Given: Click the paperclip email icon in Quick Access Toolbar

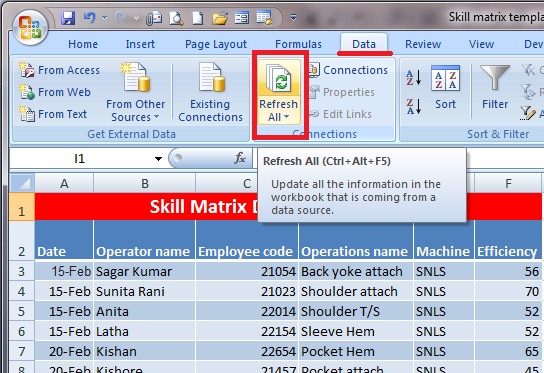Looking at the screenshot, I should [154, 18].
